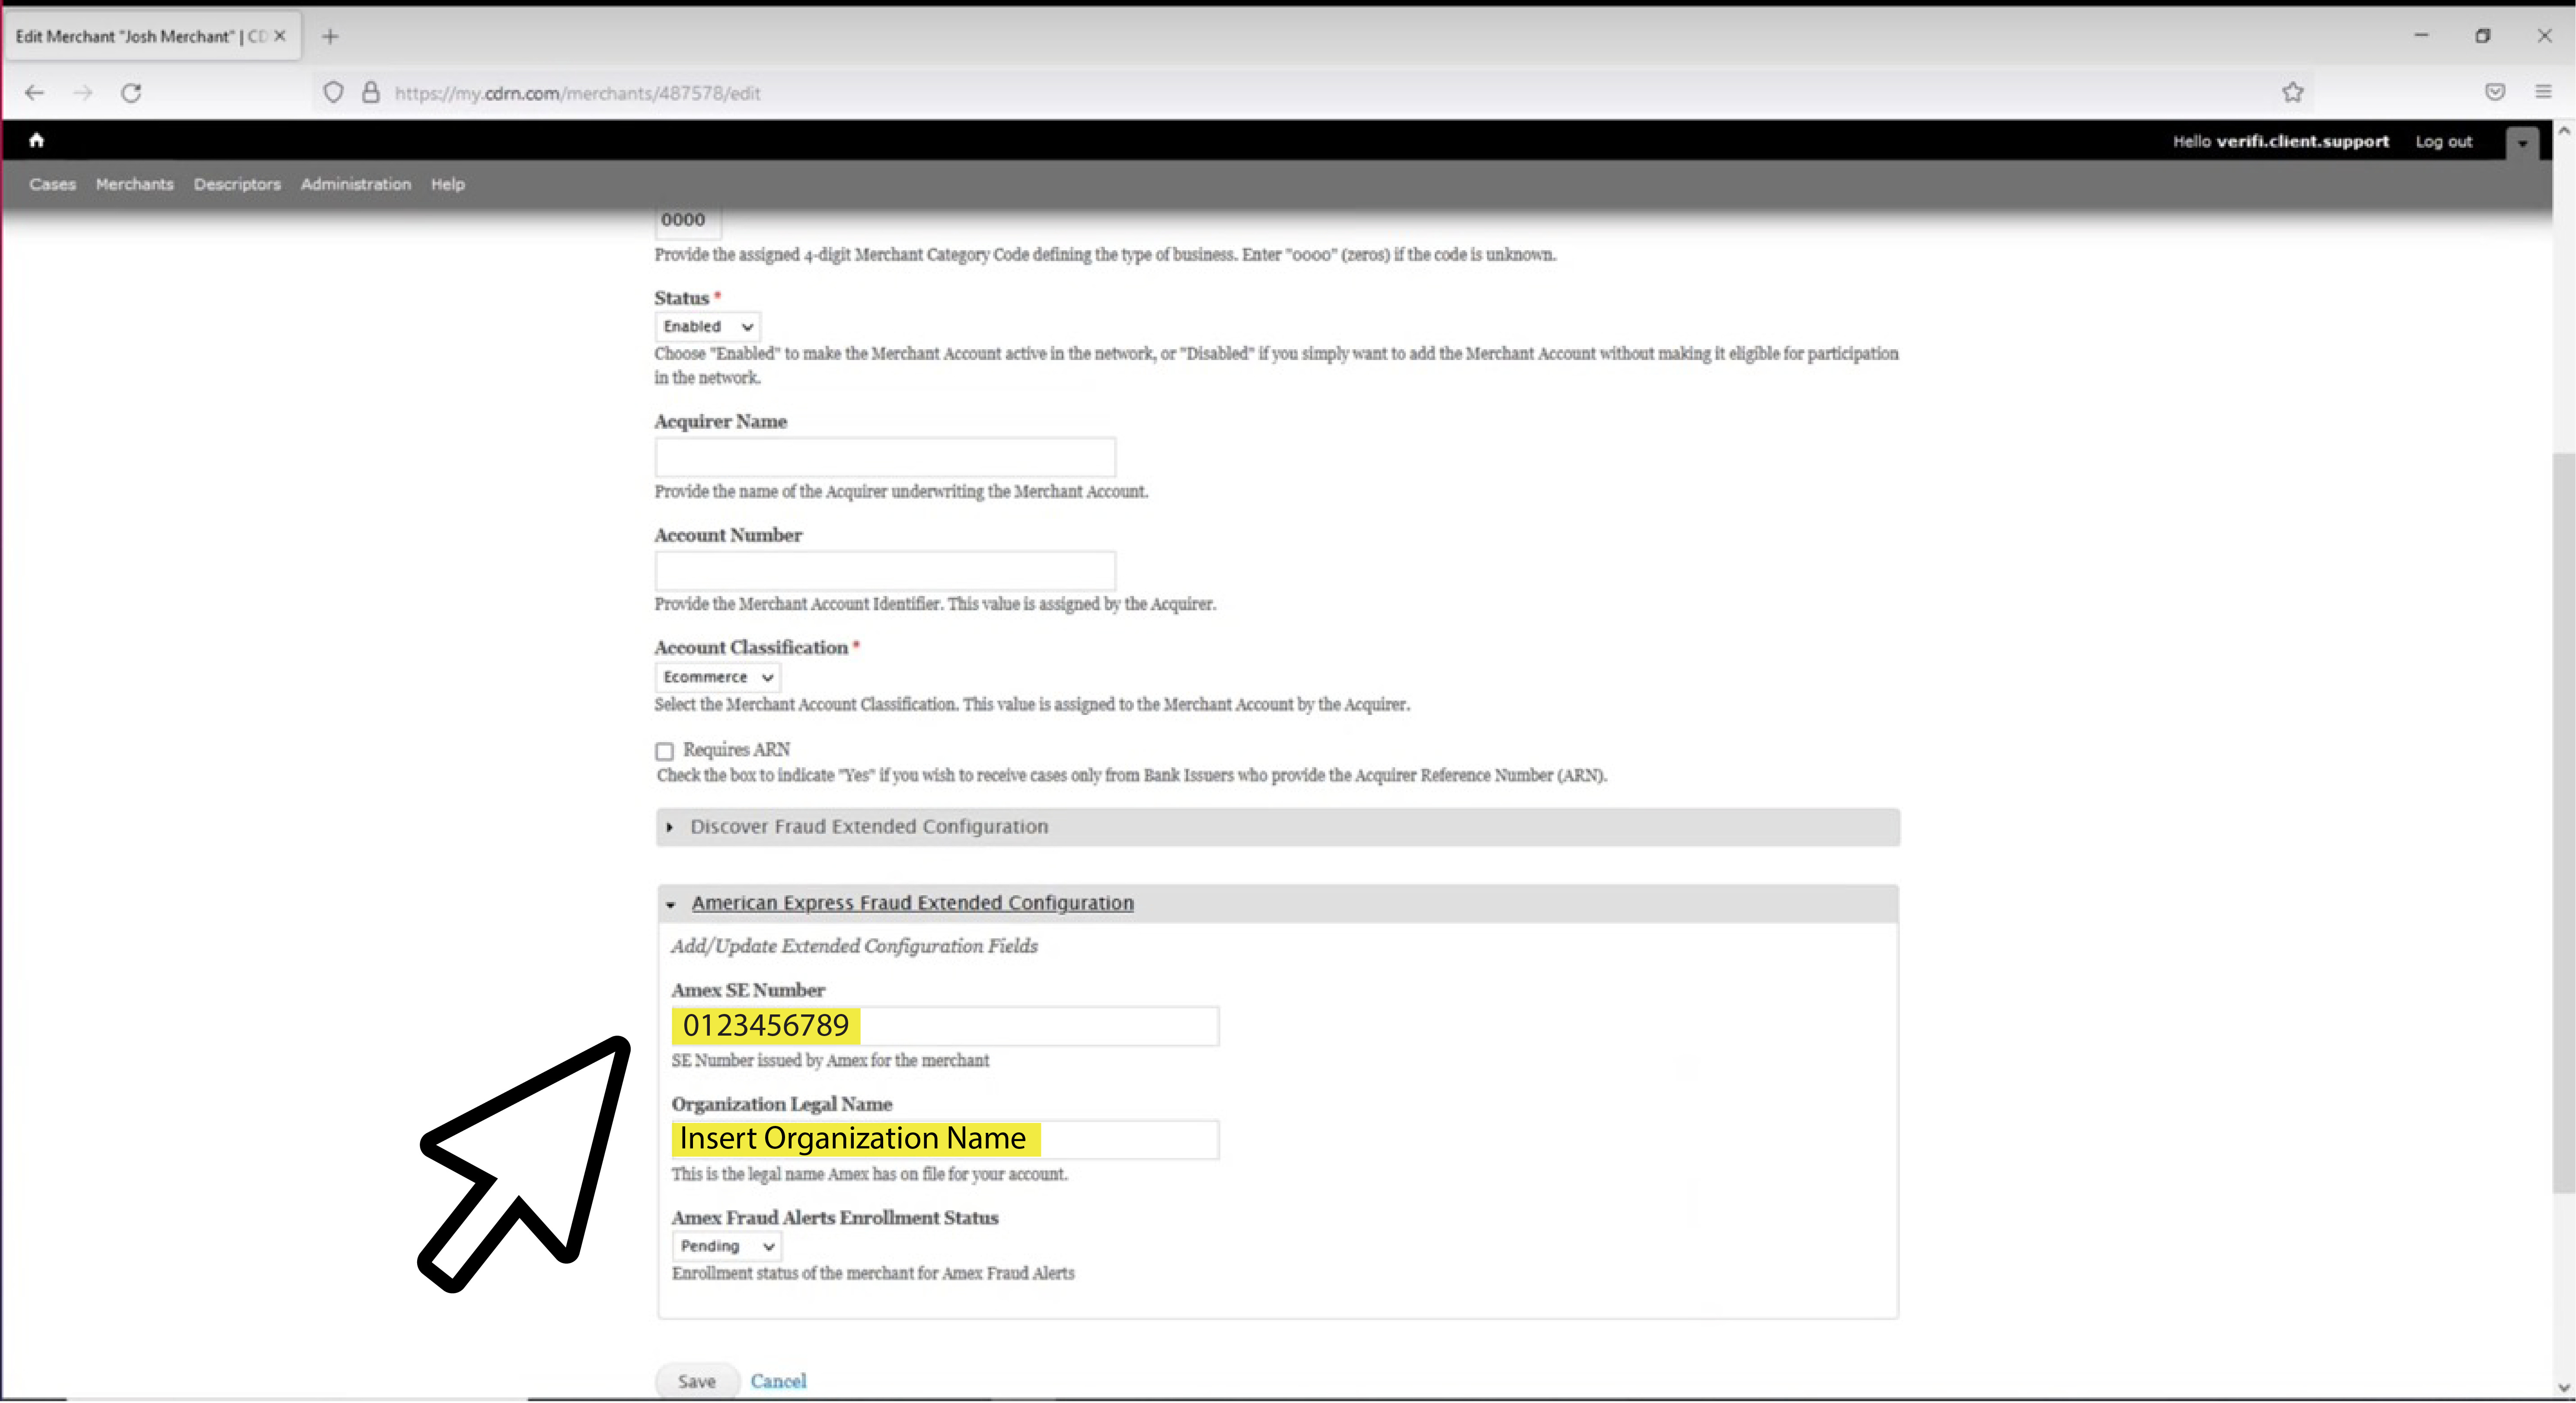Open the tracking protection shield icon
This screenshot has width=2576, height=1403.
[x=333, y=93]
